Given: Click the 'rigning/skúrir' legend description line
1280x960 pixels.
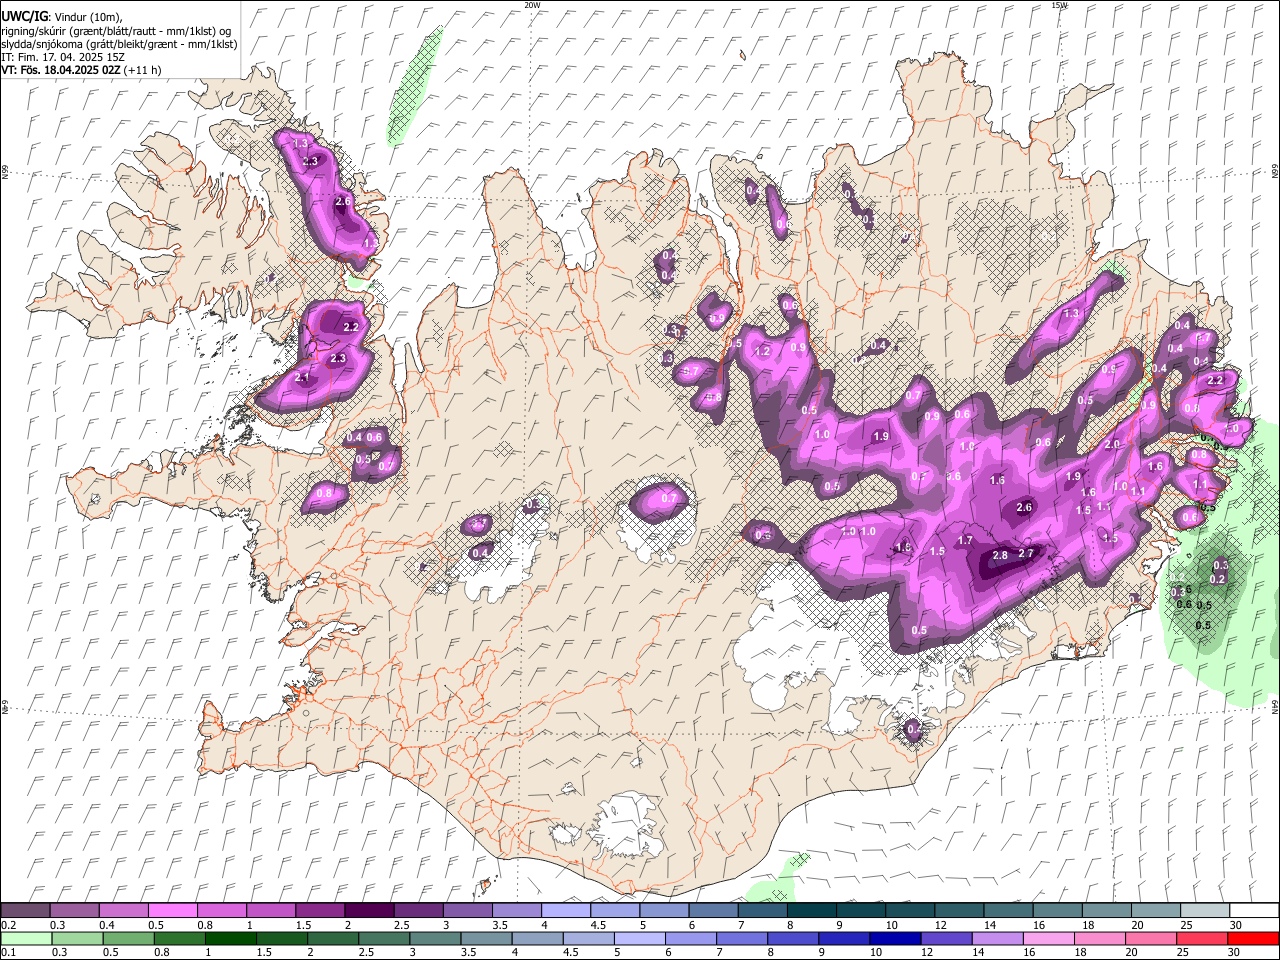Looking at the screenshot, I should coord(116,31).
